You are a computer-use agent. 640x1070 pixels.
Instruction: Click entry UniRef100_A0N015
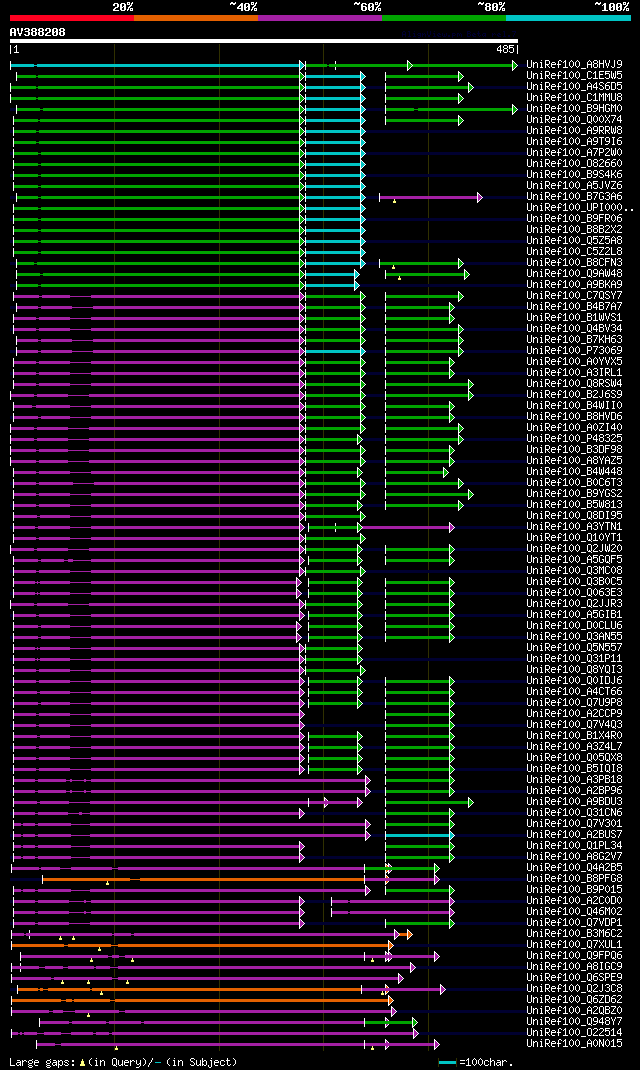pyautogui.click(x=574, y=1043)
